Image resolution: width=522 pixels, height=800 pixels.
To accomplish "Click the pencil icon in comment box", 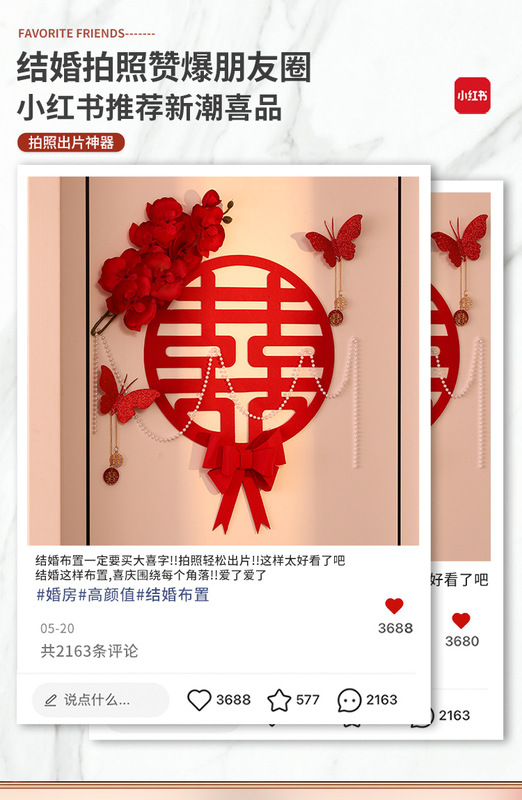I will click(x=50, y=700).
